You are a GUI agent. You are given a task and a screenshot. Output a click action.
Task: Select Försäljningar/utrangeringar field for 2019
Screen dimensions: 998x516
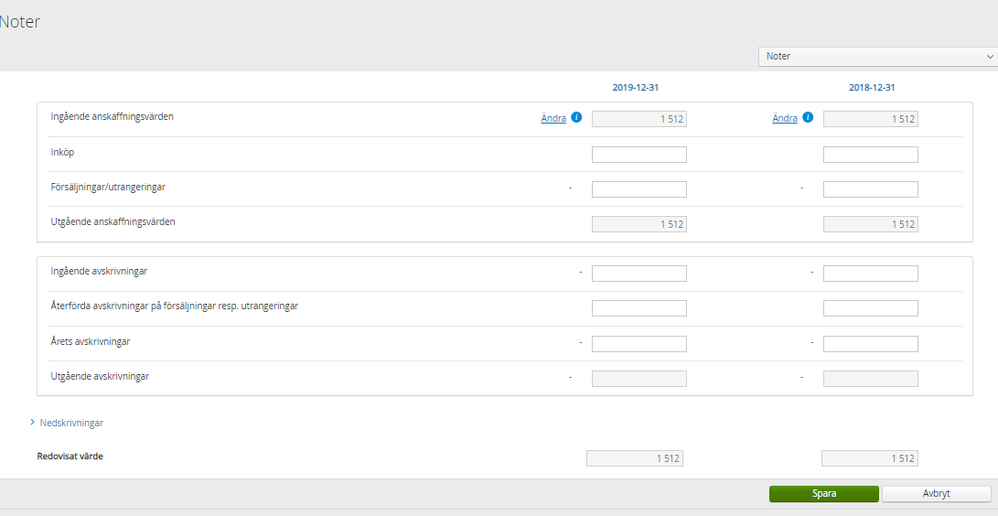click(639, 189)
